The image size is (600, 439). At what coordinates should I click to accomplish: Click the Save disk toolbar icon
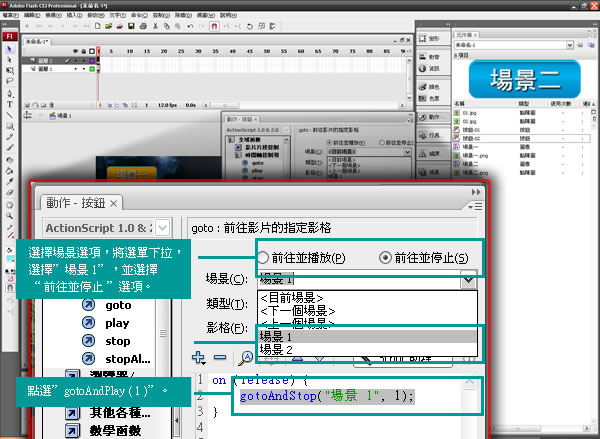131,26
